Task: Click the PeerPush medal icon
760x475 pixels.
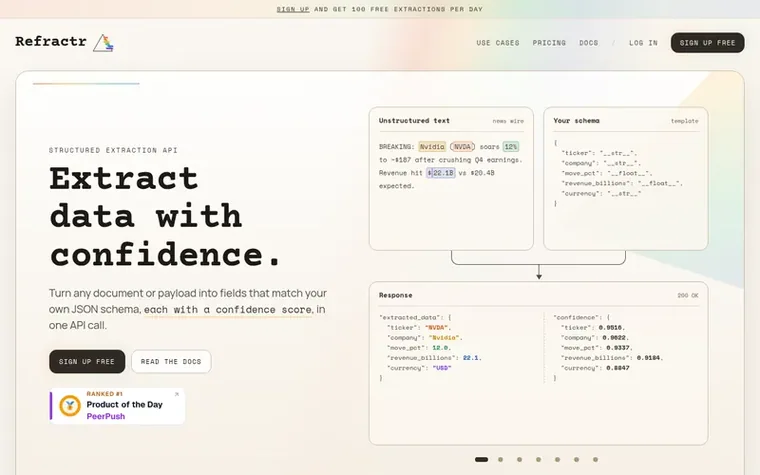Action: point(70,406)
